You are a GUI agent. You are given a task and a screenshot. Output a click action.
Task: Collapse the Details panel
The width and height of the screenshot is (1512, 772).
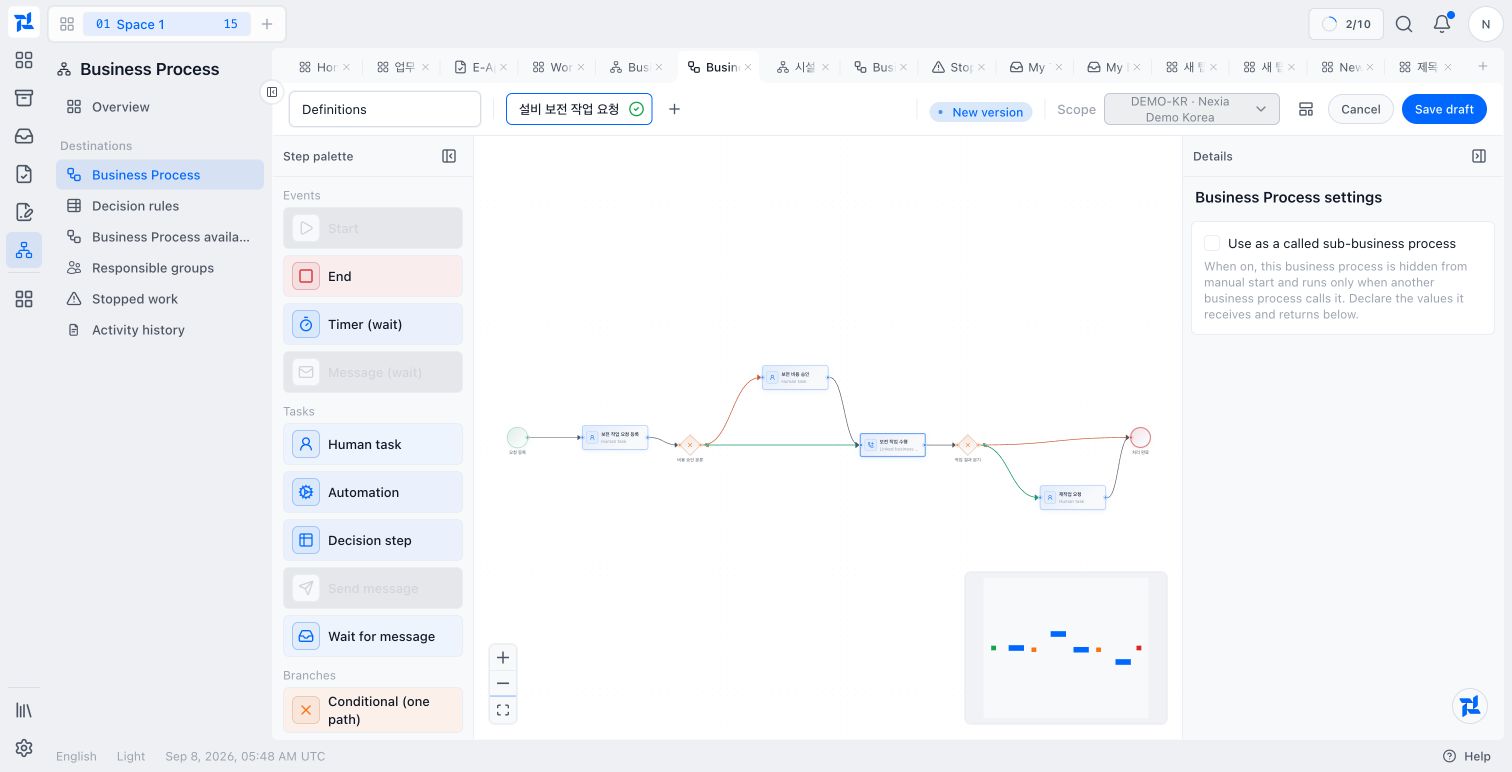click(x=1479, y=156)
